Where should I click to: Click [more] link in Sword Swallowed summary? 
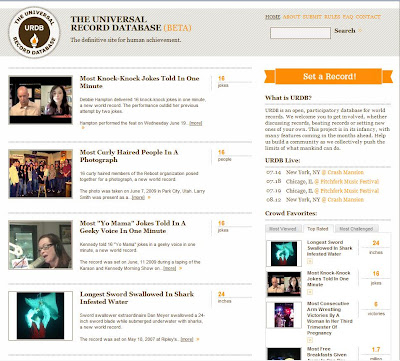click(187, 339)
